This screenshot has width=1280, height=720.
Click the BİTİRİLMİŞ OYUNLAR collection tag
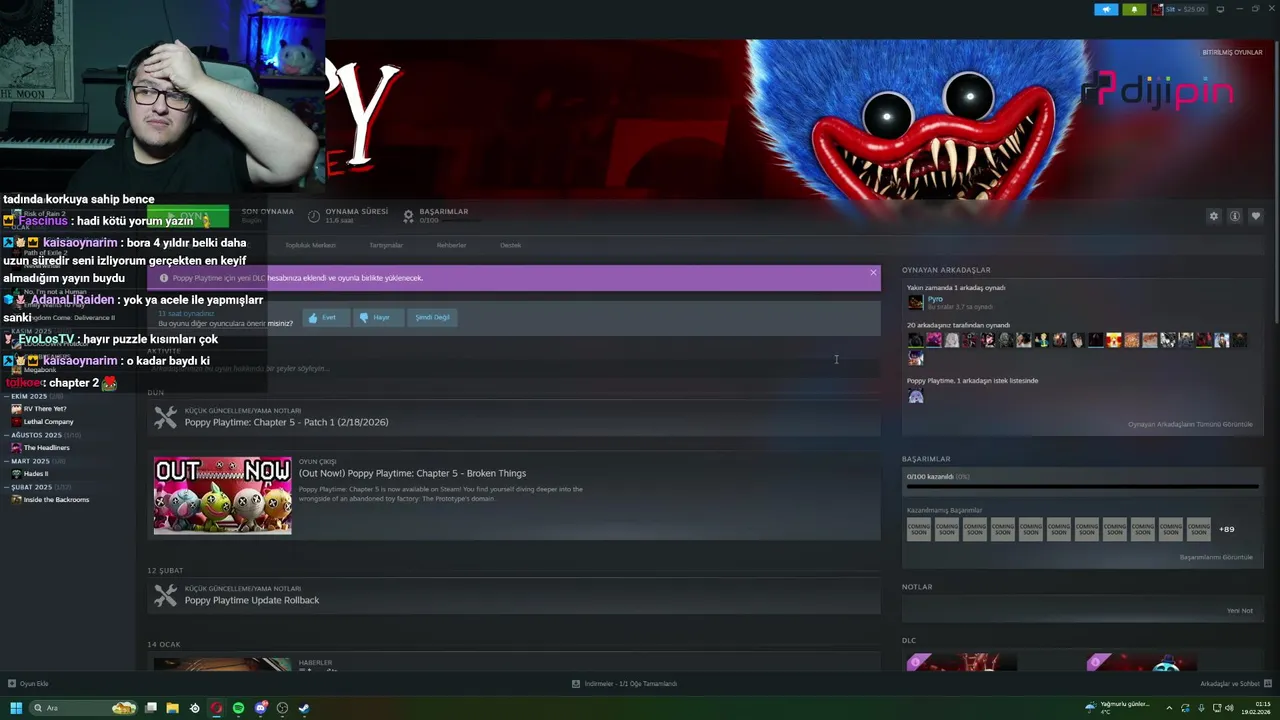pos(1232,52)
